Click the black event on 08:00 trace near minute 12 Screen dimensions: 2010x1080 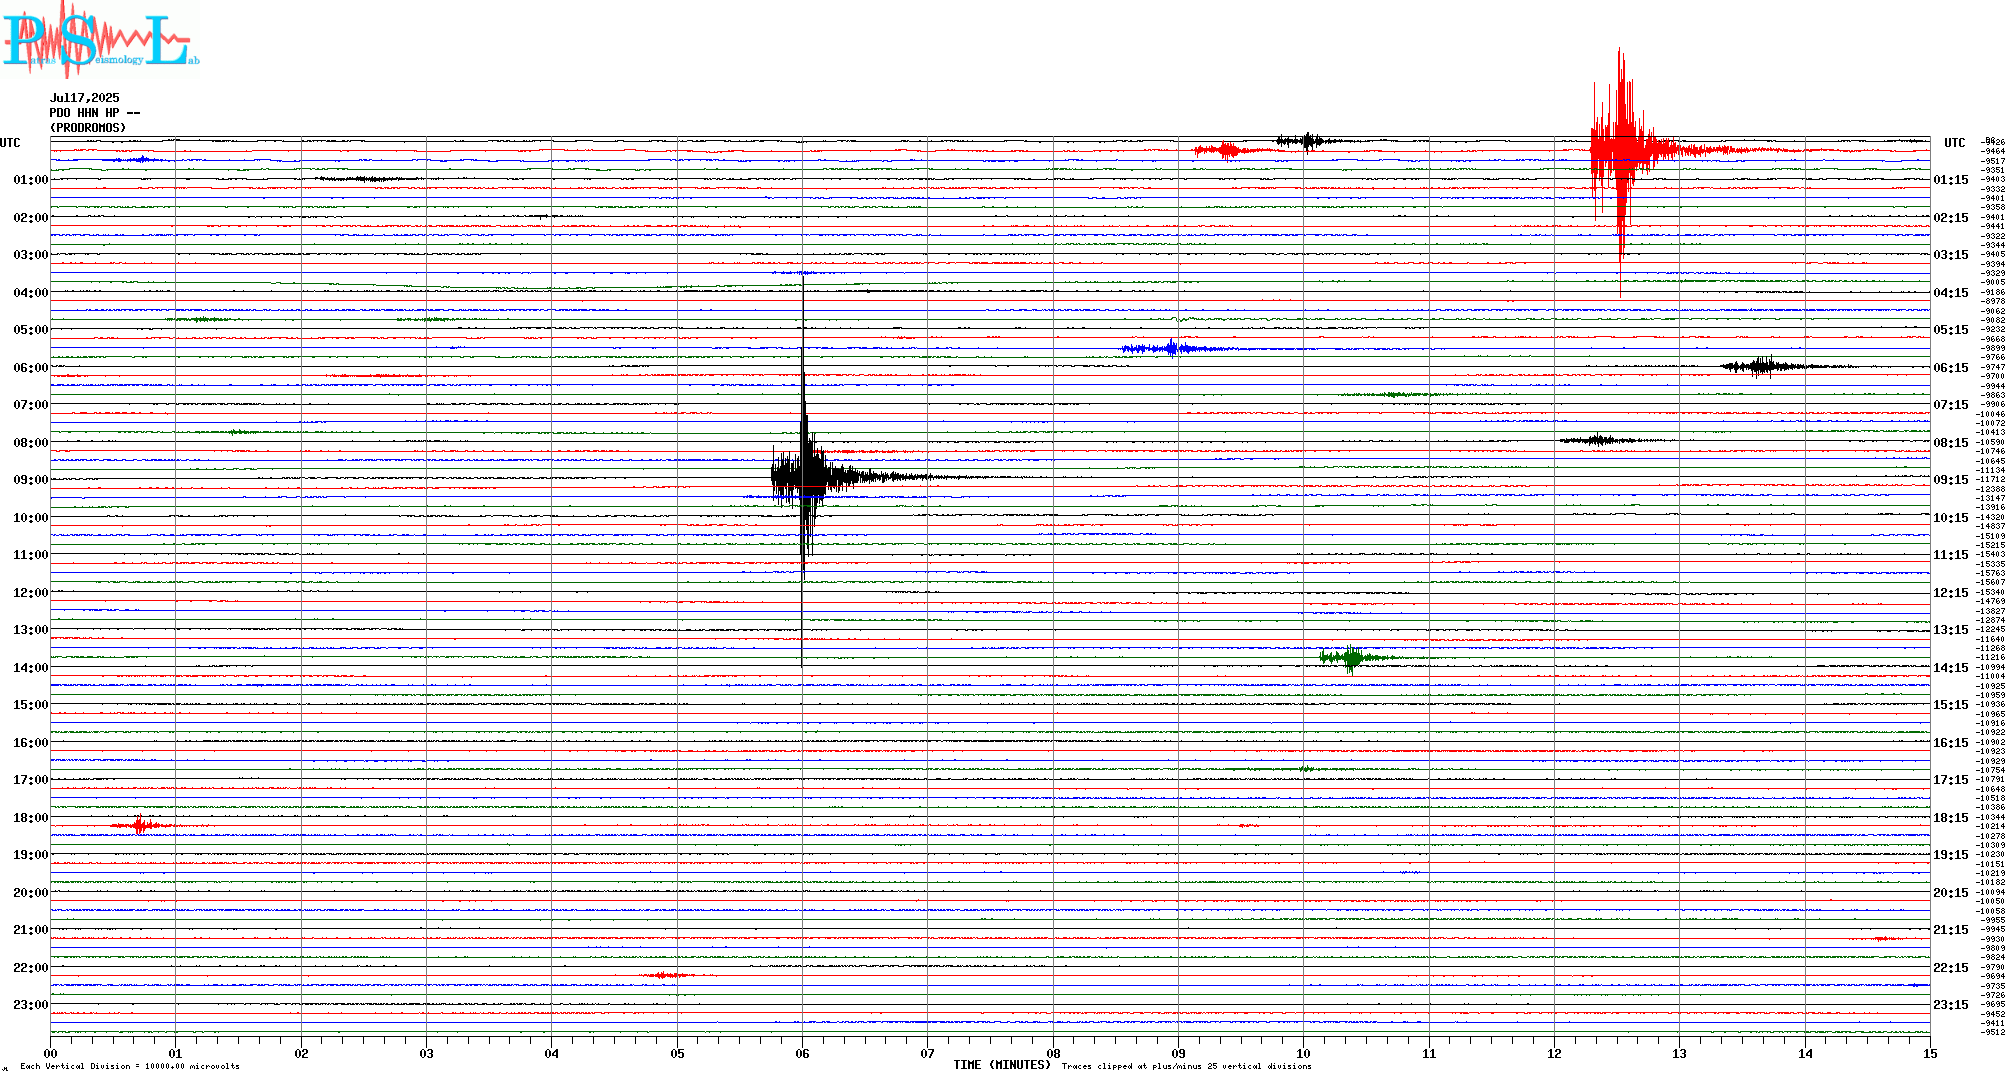[x=1600, y=440]
